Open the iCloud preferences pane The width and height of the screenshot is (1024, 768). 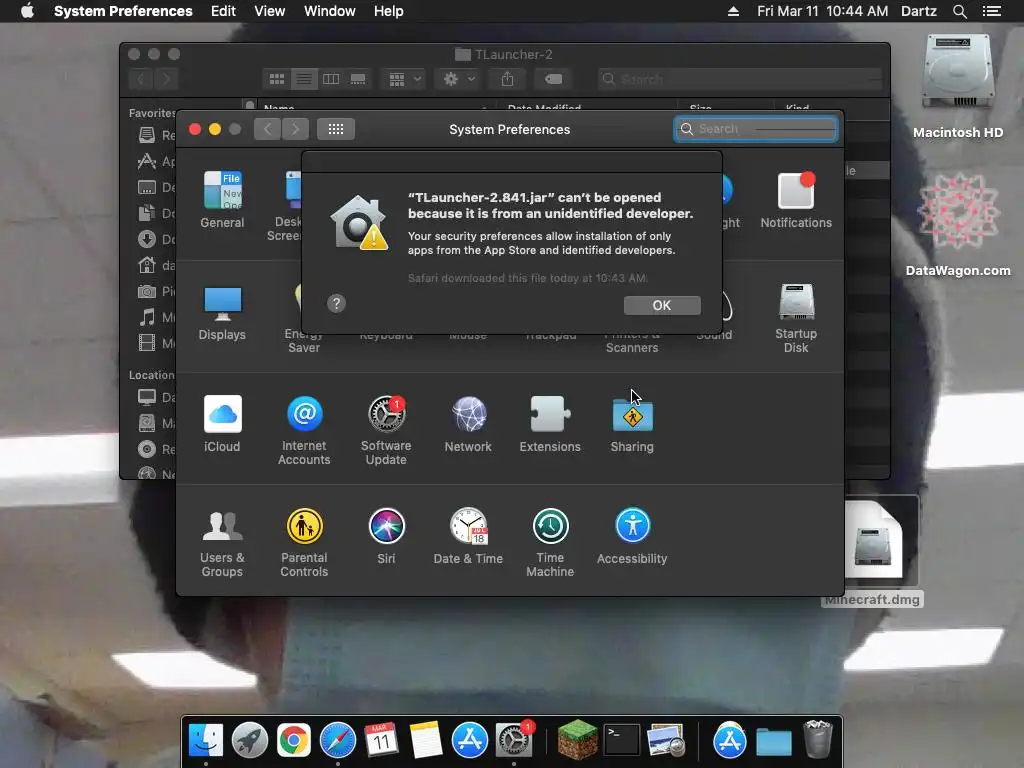[x=222, y=424]
